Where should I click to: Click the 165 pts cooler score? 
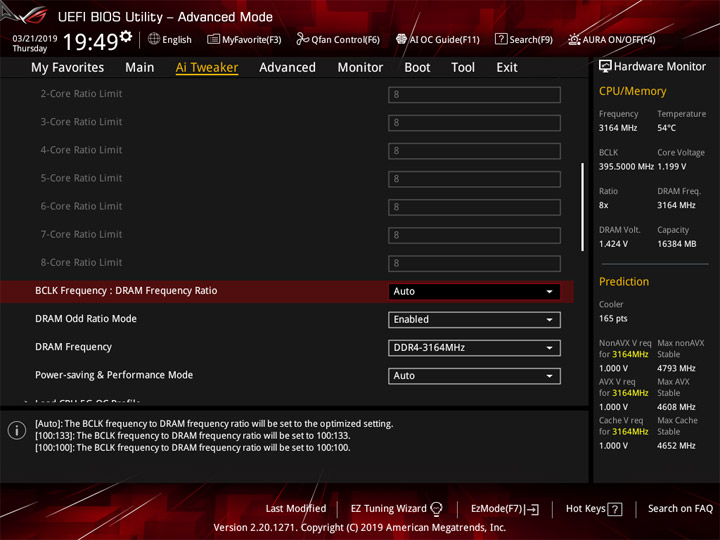pyautogui.click(x=613, y=319)
